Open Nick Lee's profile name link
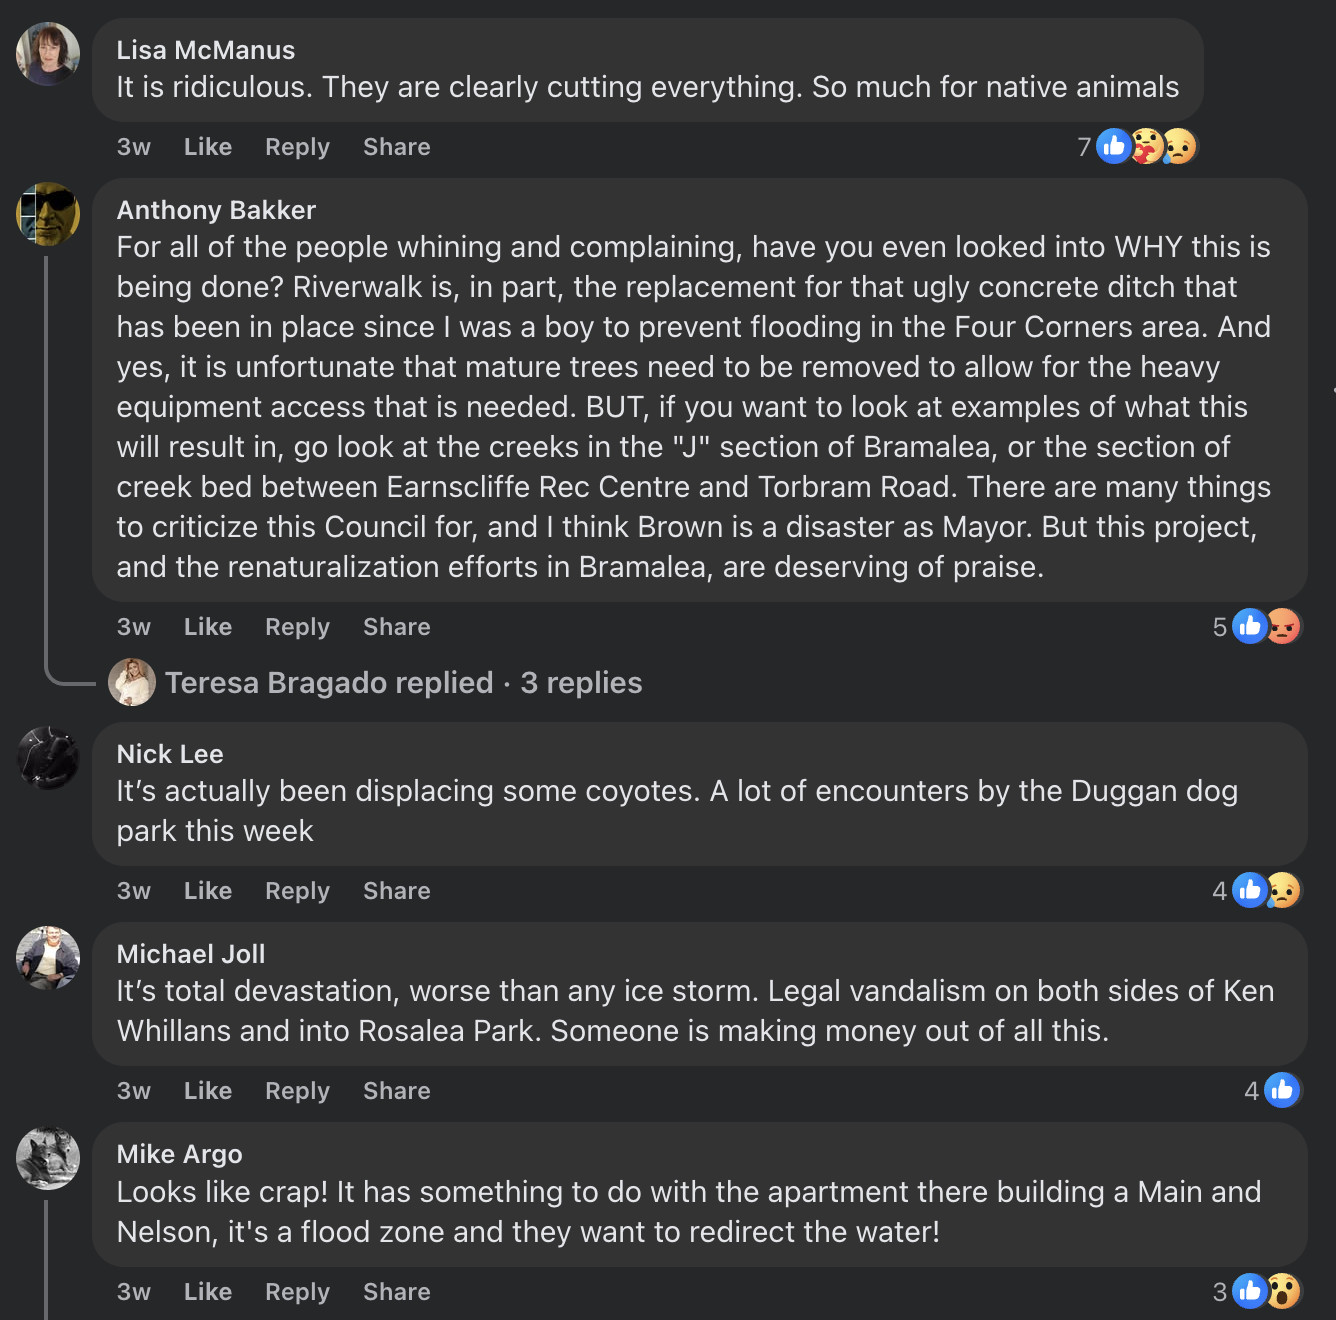The height and width of the screenshot is (1320, 1336). 170,754
